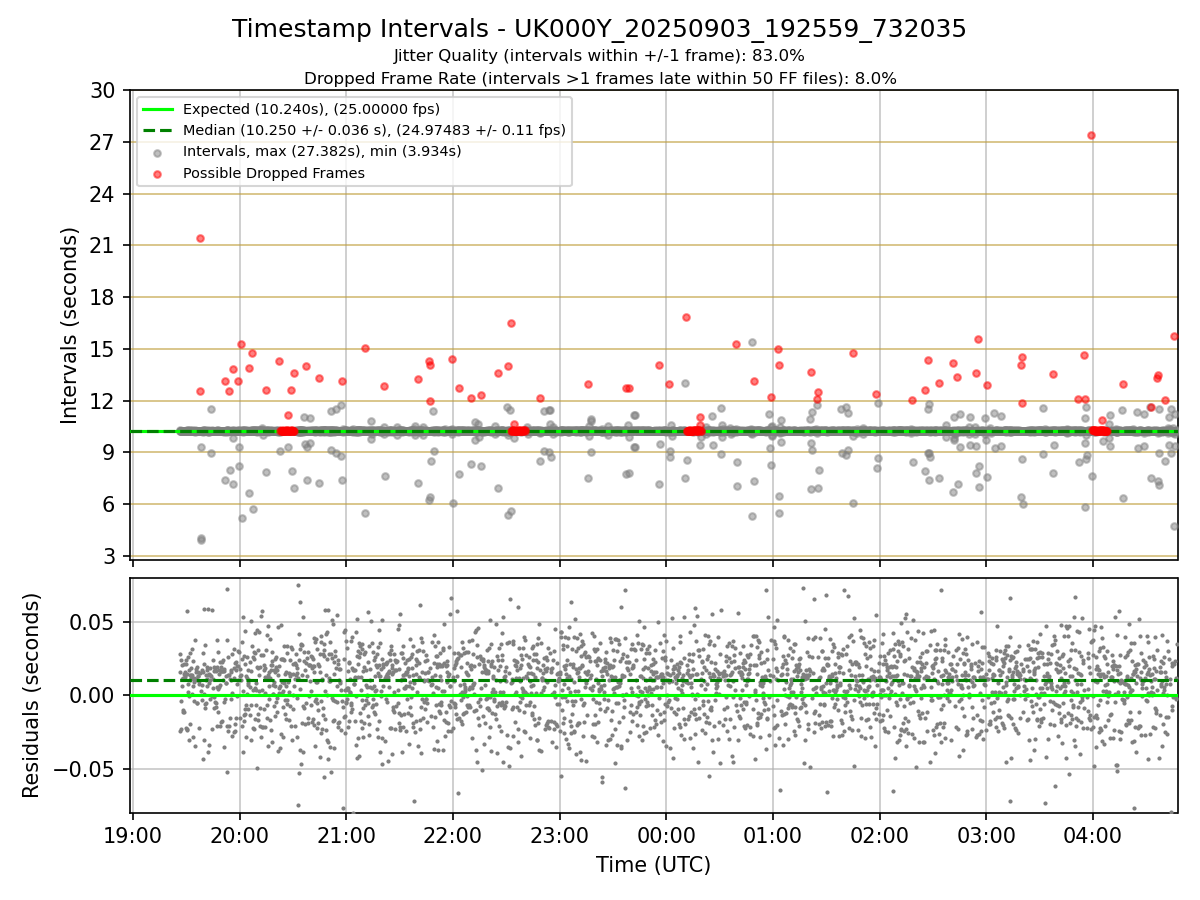Click the y-axis tick label '15'
Viewport: 1200px width, 900px height.
coord(103,349)
